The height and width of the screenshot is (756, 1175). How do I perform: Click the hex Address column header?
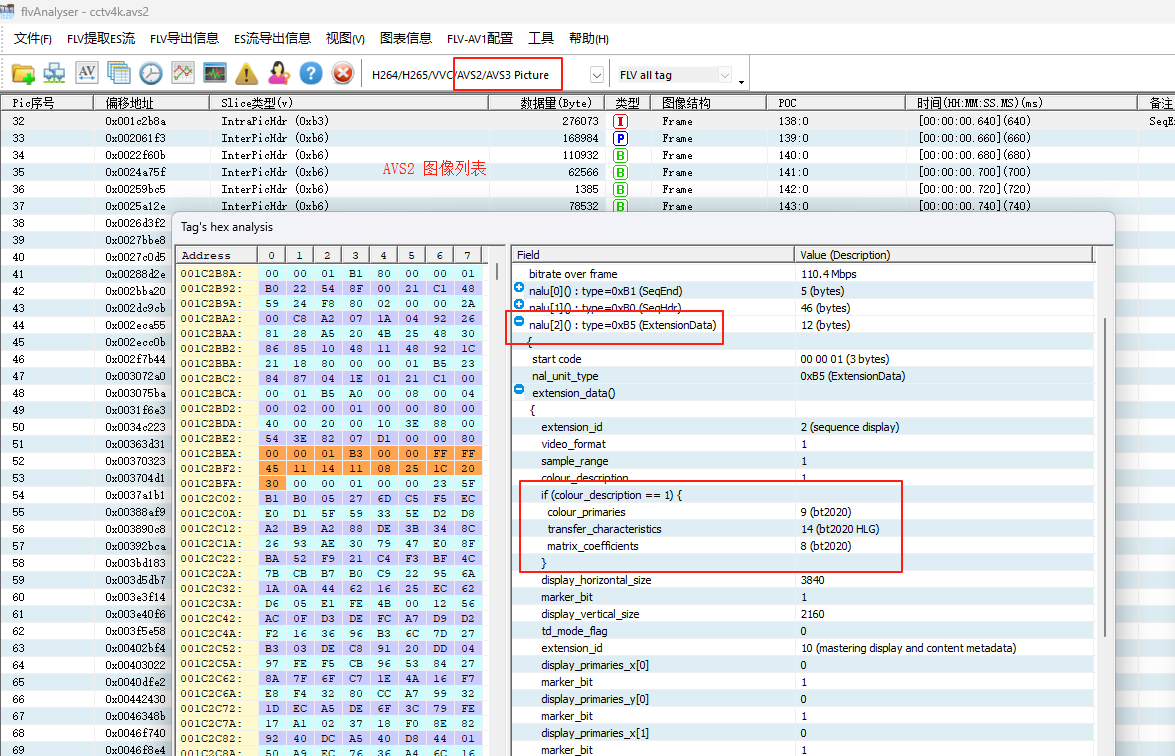217,255
